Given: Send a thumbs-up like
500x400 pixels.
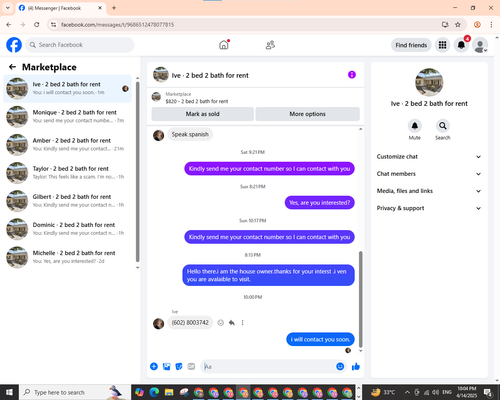Looking at the screenshot, I should pyautogui.click(x=356, y=367).
